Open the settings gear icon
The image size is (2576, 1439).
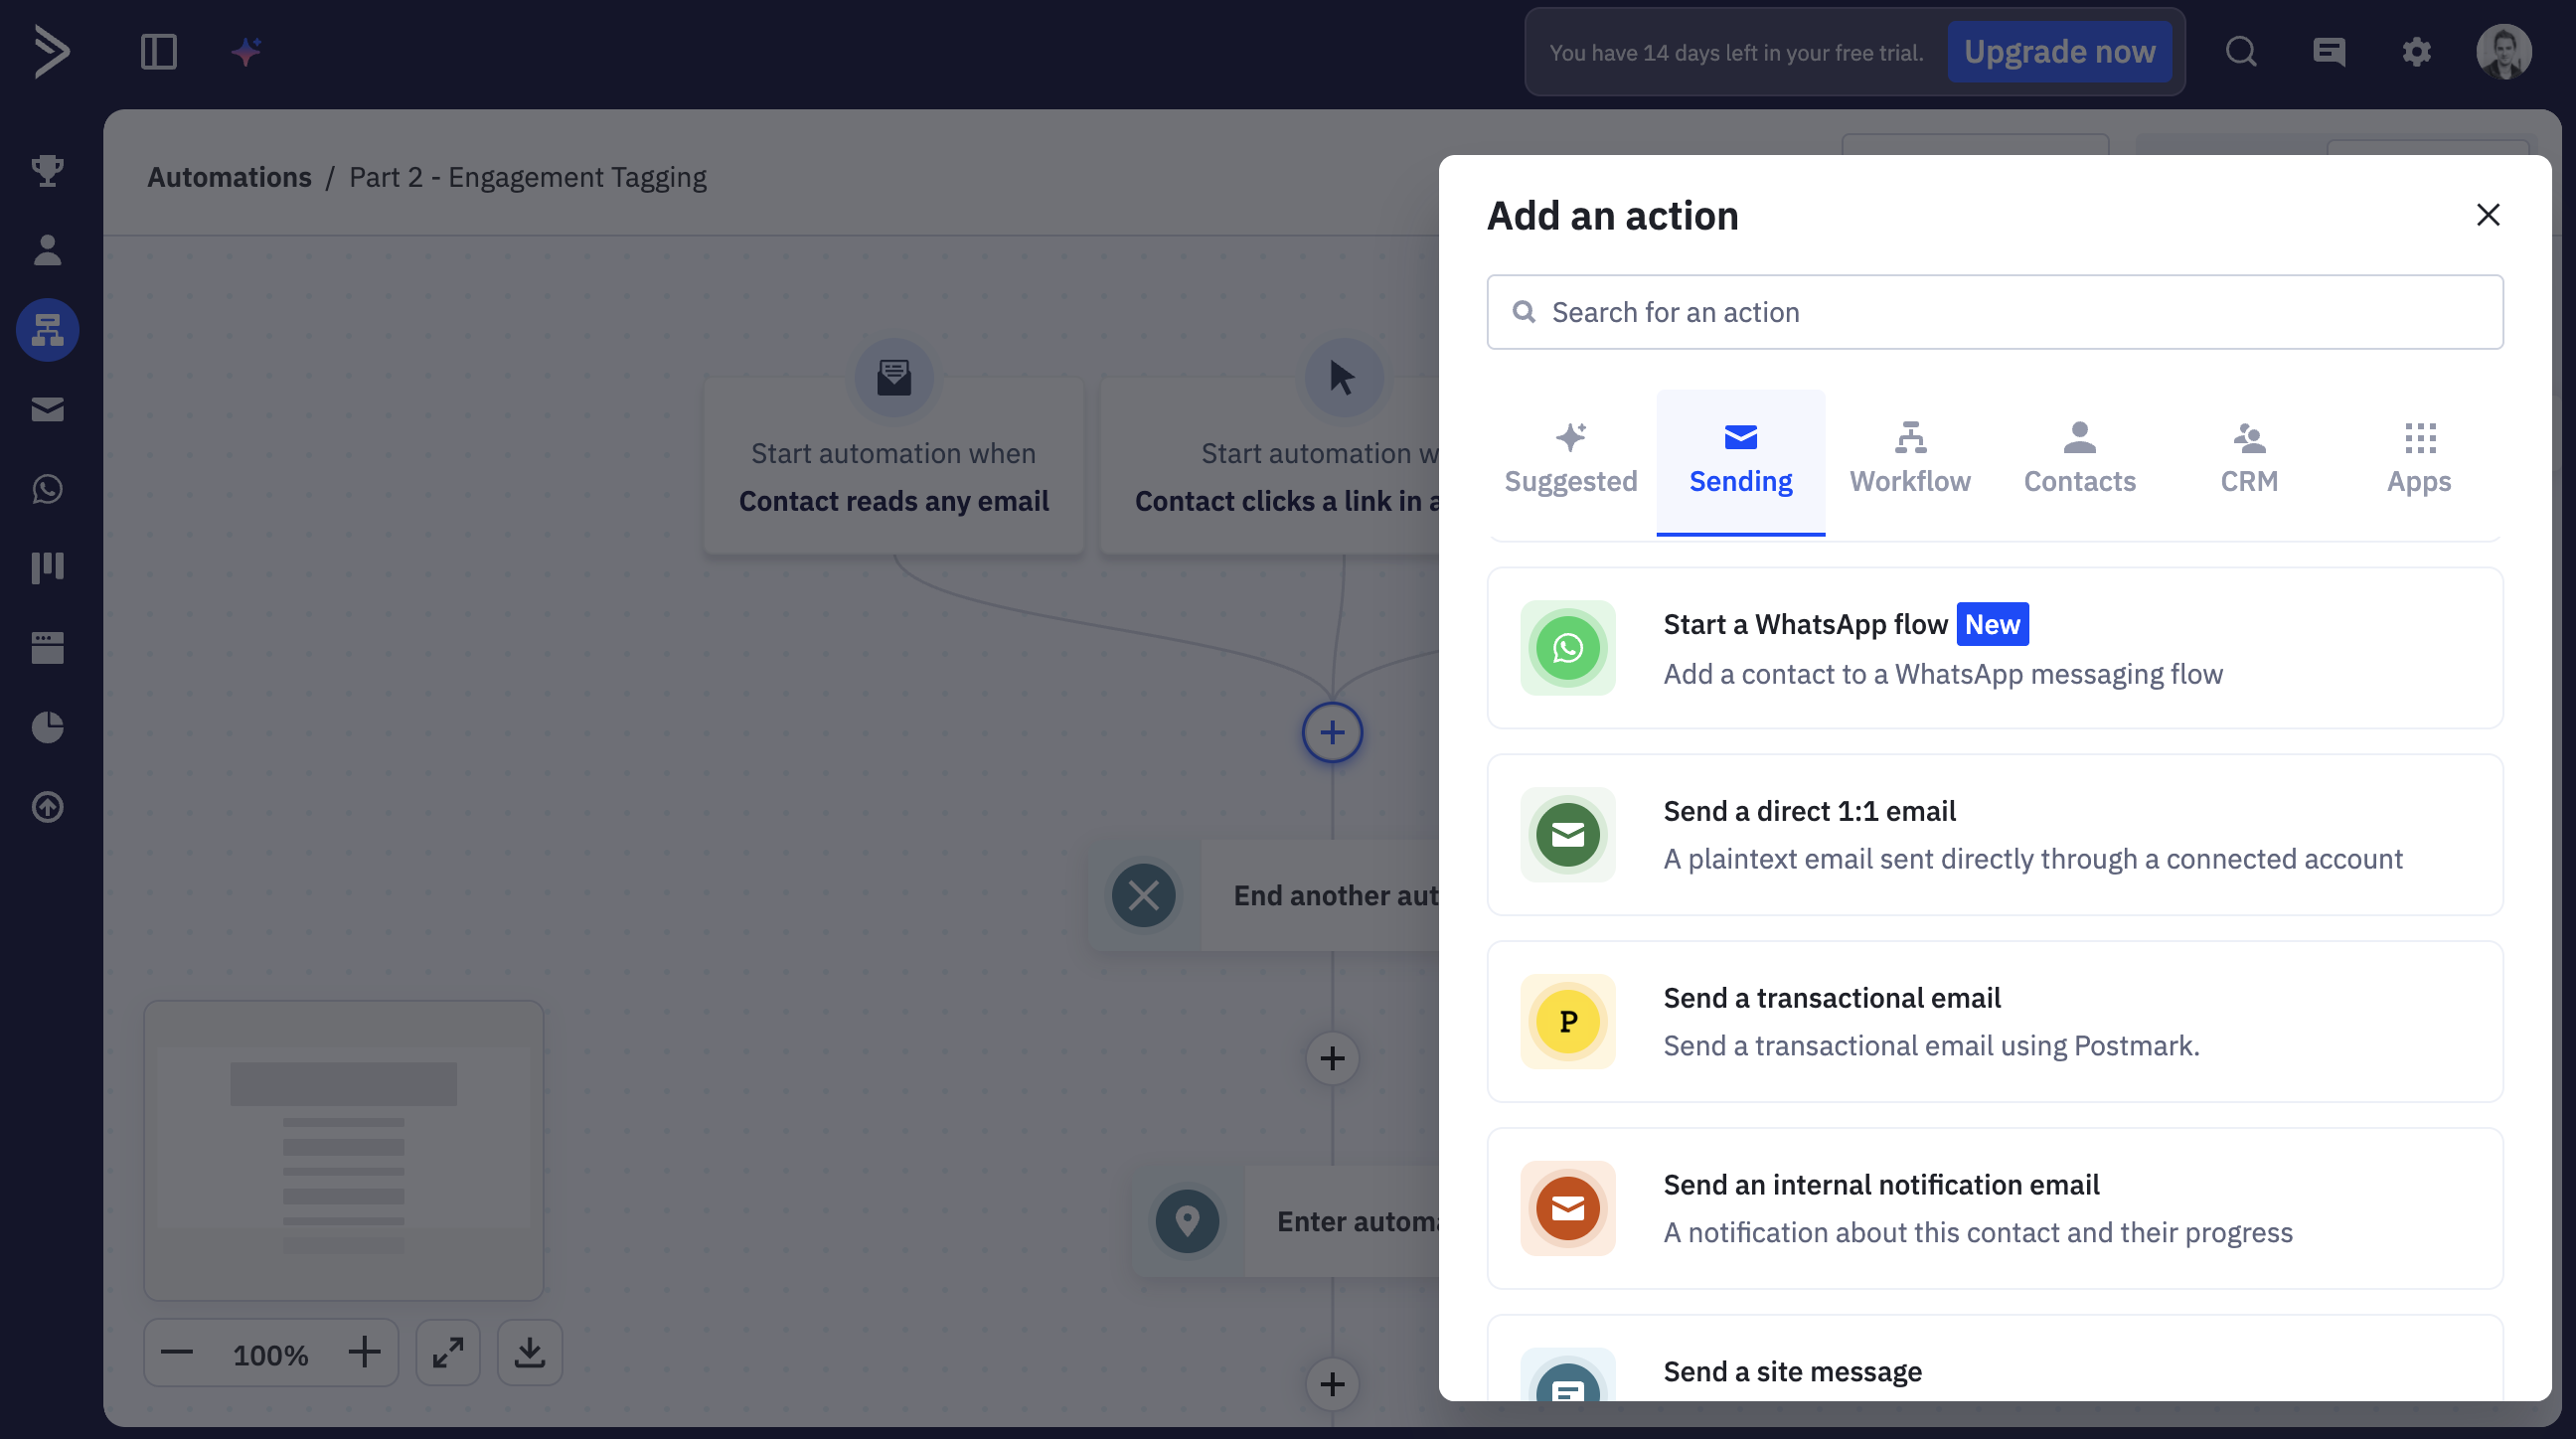pyautogui.click(x=2417, y=51)
